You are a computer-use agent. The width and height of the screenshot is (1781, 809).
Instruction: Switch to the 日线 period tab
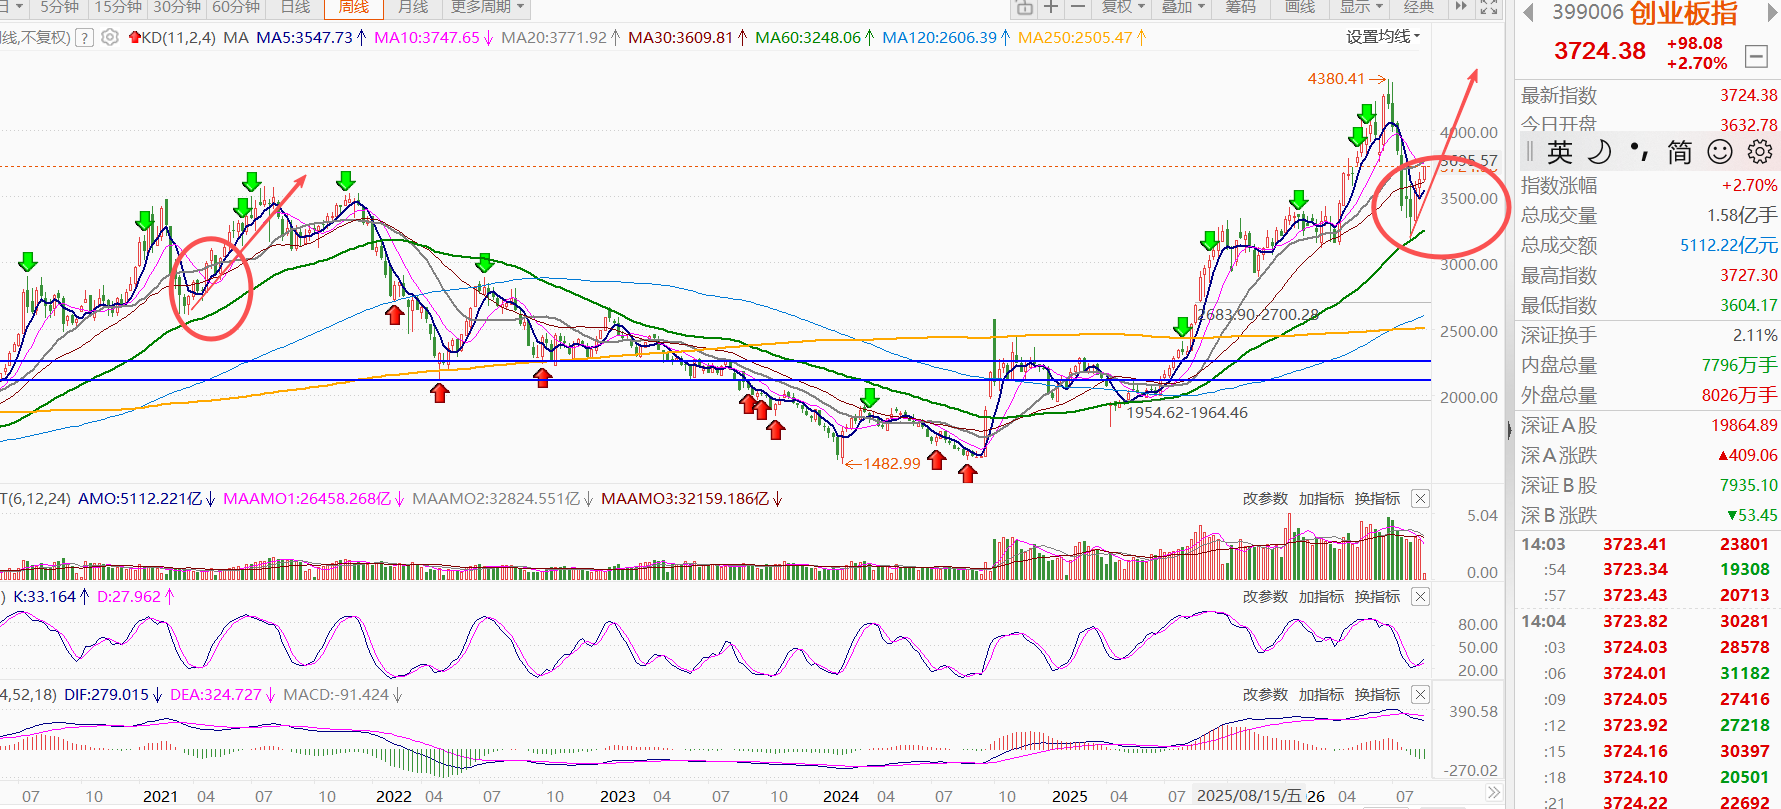click(295, 7)
